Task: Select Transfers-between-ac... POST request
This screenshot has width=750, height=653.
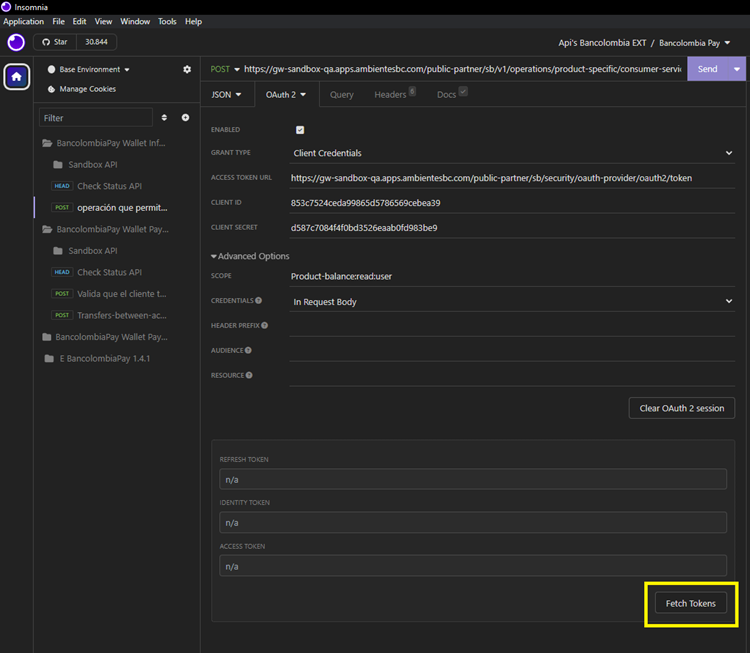Action: click(109, 315)
